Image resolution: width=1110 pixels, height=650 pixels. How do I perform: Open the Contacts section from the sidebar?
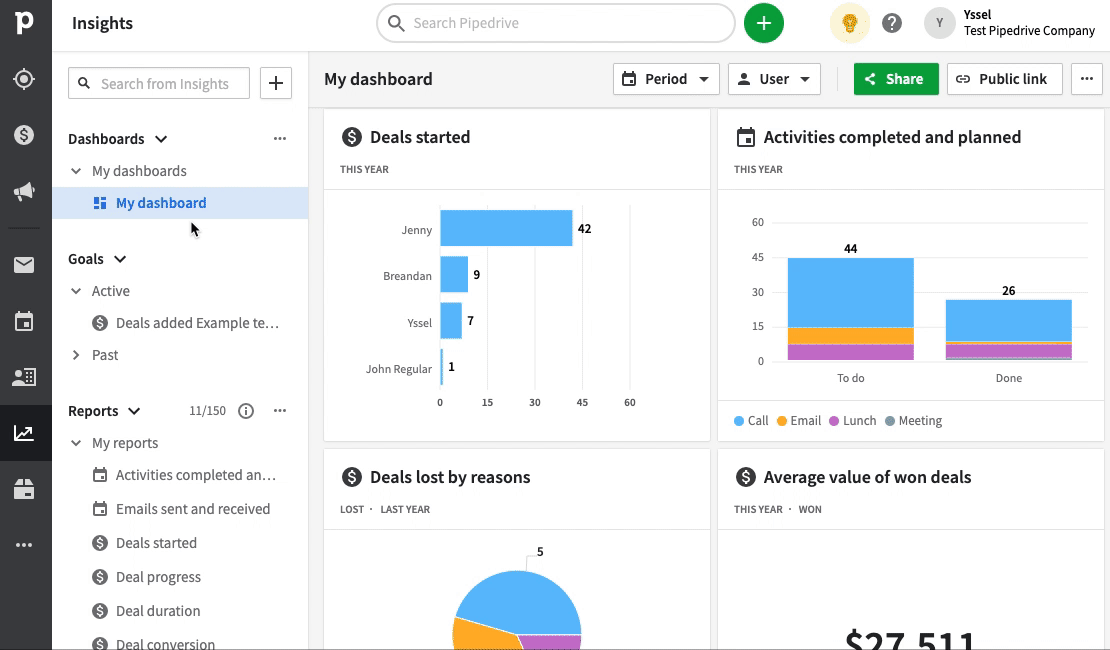click(25, 376)
